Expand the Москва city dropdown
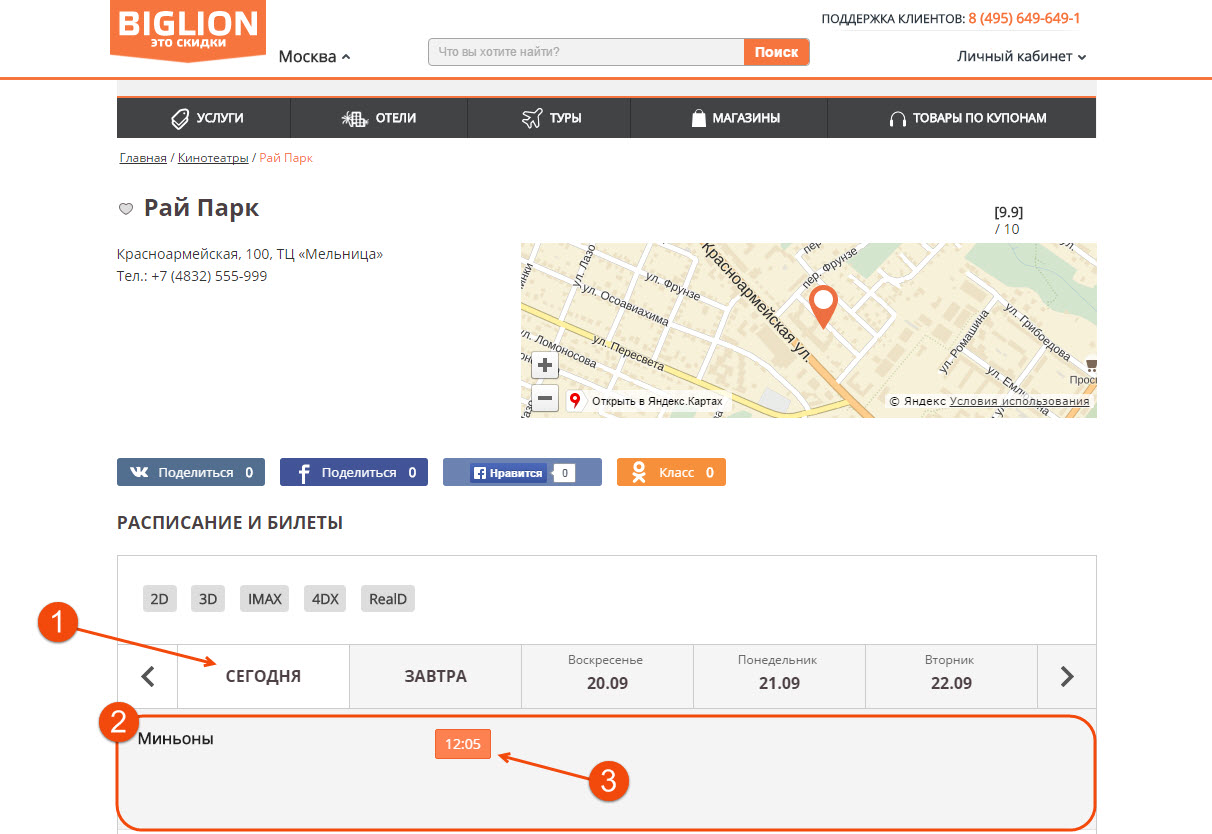 coord(314,57)
